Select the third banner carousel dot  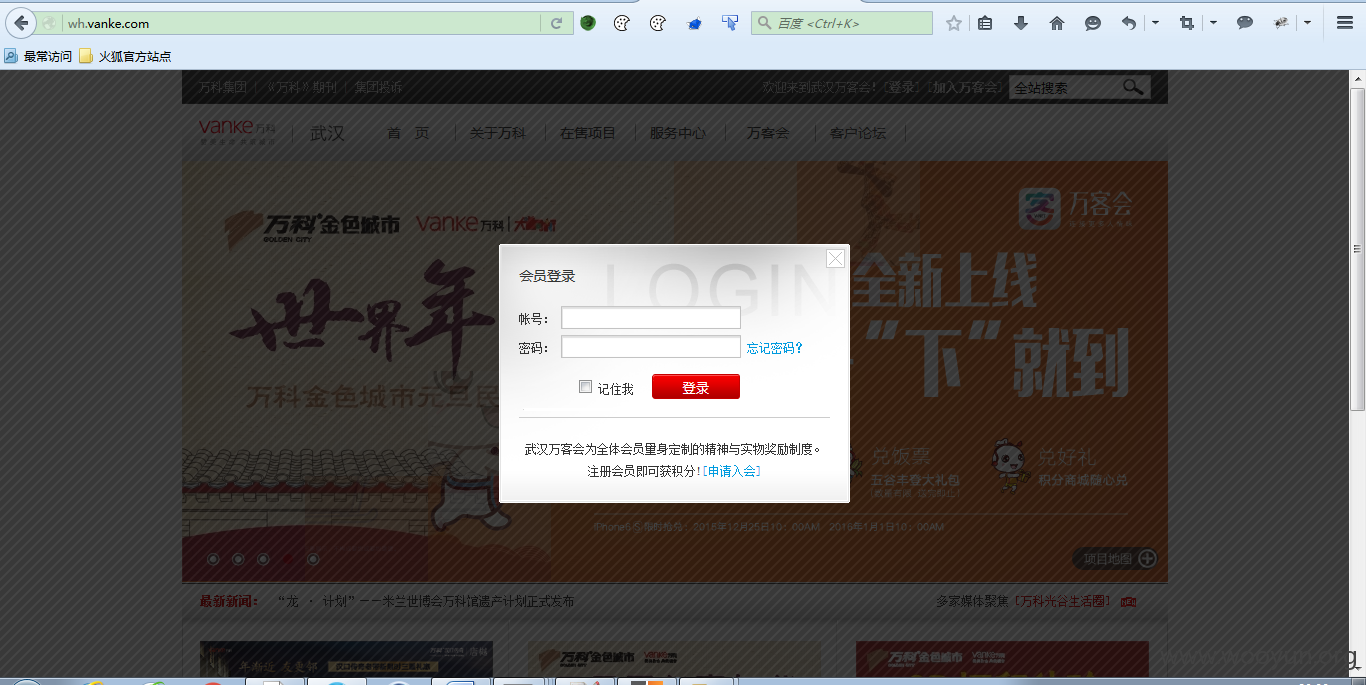pyautogui.click(x=263, y=559)
